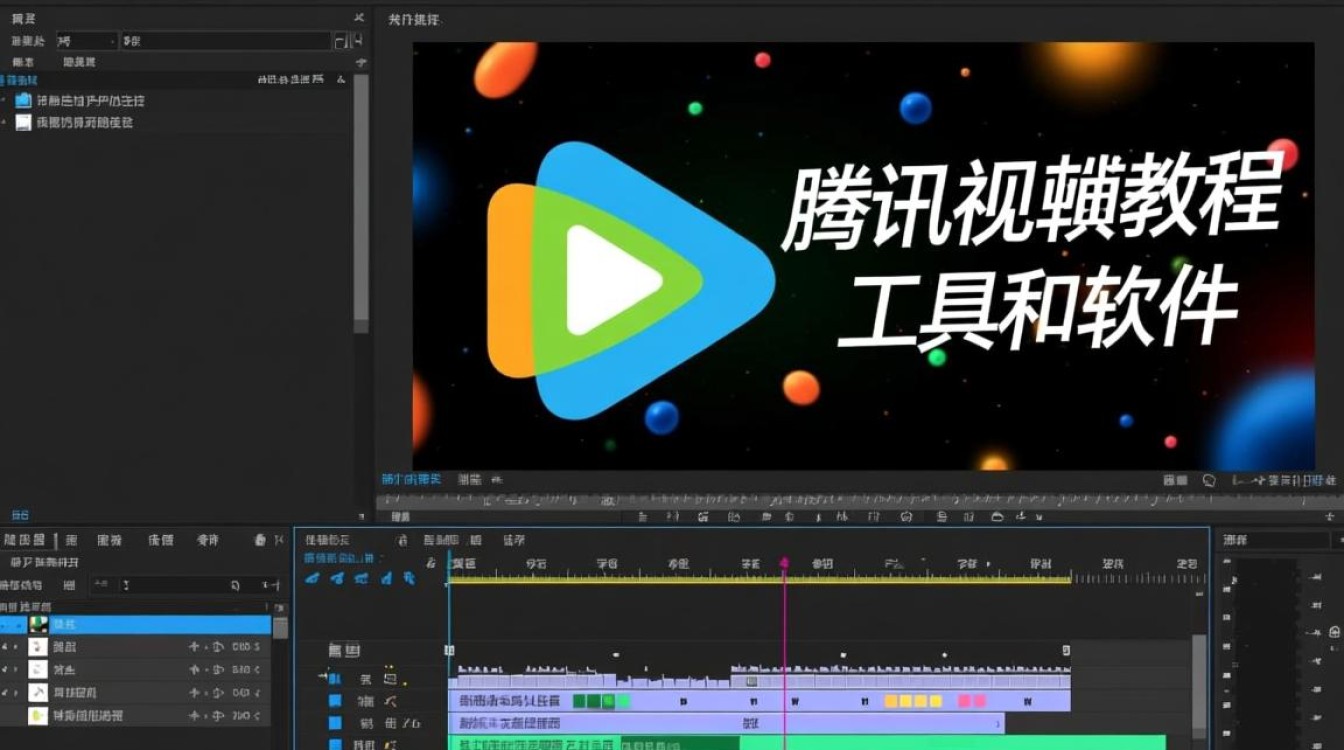
Task: Open the small dropdown before the project search field
Action: tap(87, 41)
